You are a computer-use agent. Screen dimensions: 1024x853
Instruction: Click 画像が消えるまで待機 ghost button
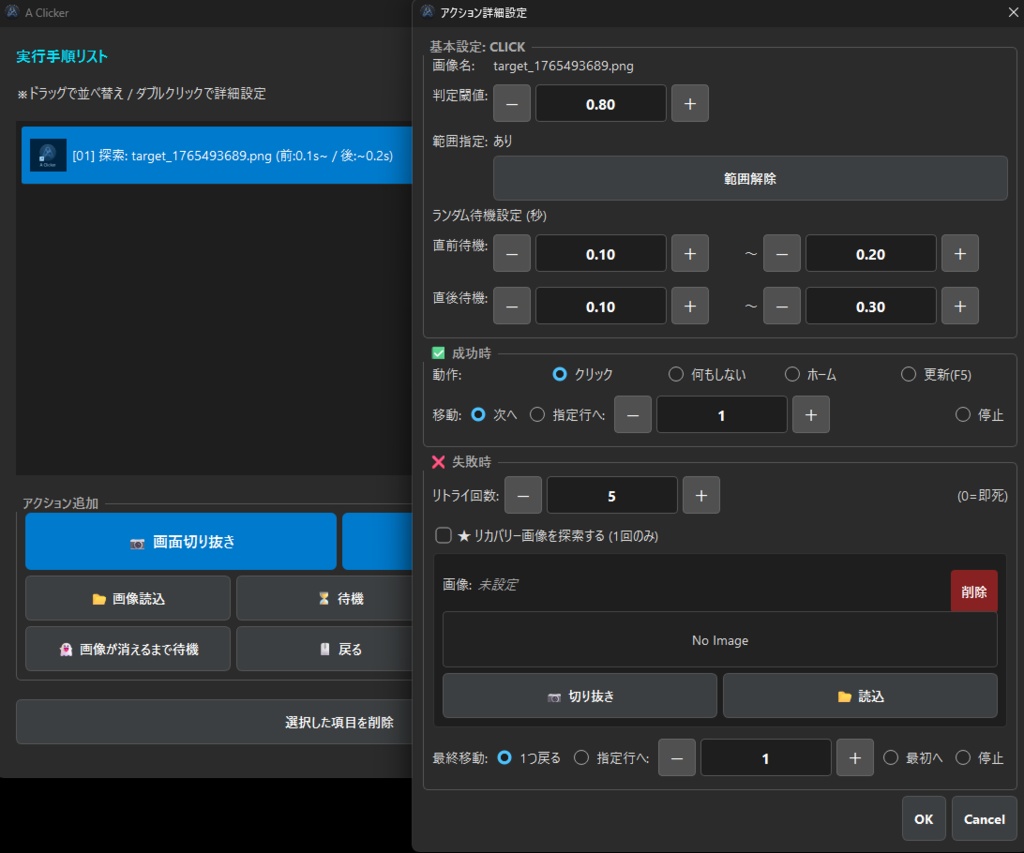point(128,649)
